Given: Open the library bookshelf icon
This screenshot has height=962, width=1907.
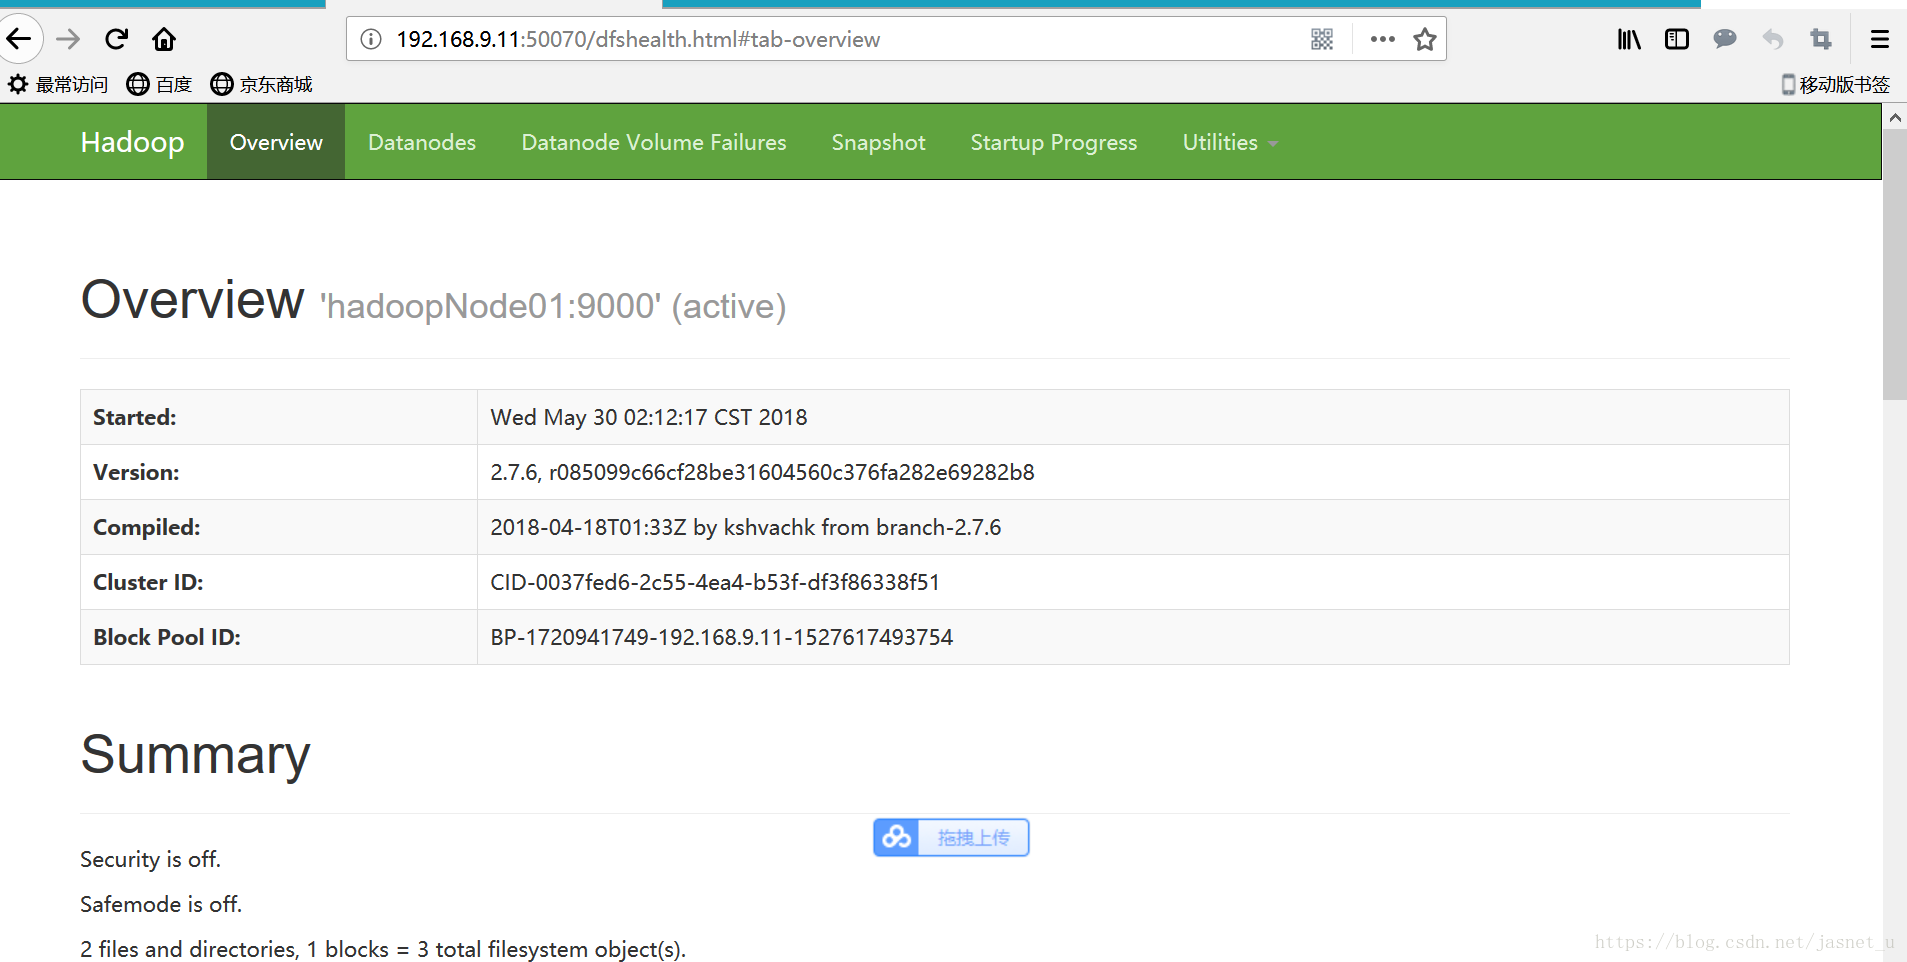Looking at the screenshot, I should point(1629,39).
